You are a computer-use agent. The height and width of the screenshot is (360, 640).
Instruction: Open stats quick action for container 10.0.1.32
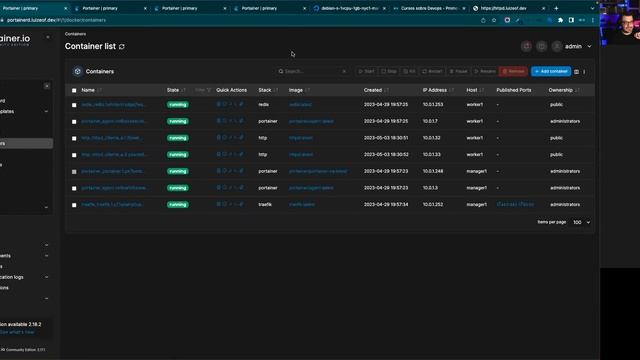pyautogui.click(x=230, y=138)
